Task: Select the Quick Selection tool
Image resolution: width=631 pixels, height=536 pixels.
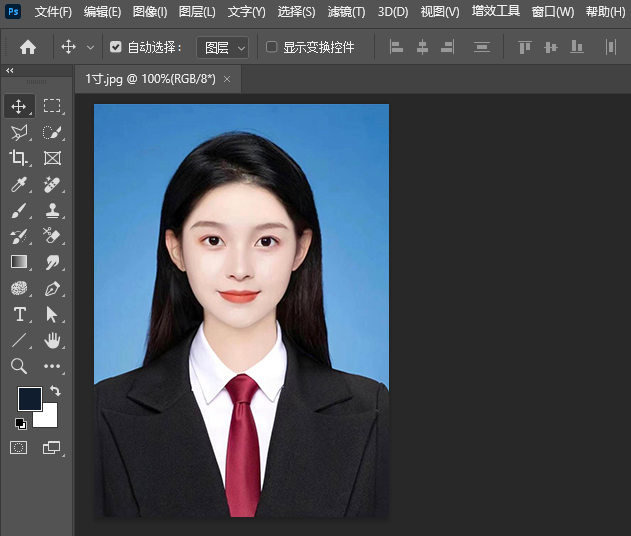Action: tap(52, 132)
